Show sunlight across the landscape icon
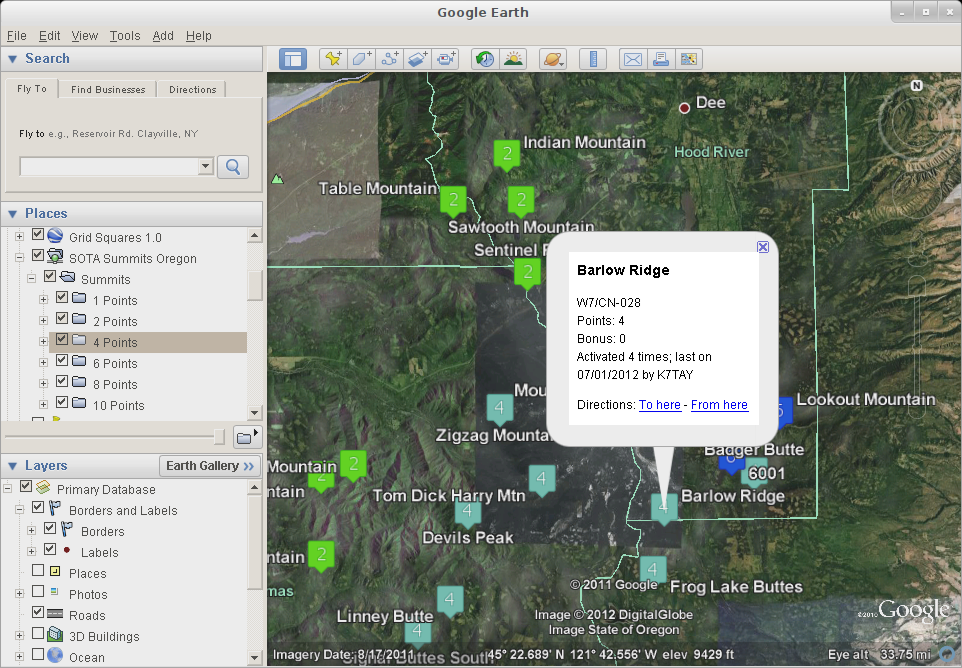 click(513, 59)
